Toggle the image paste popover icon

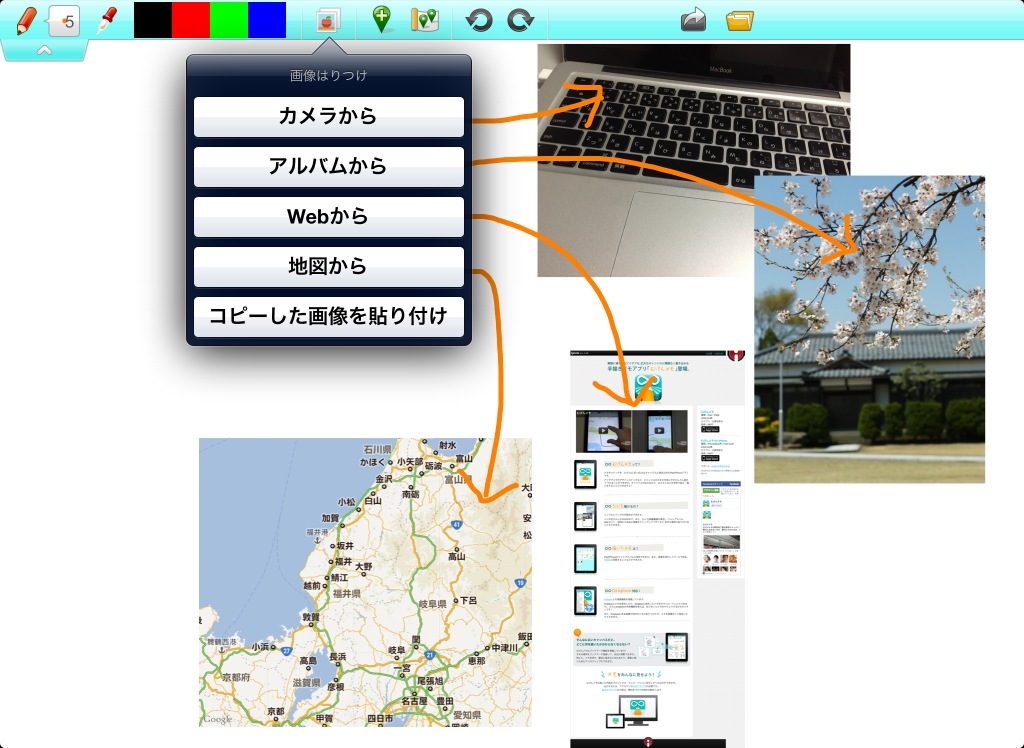[x=328, y=20]
